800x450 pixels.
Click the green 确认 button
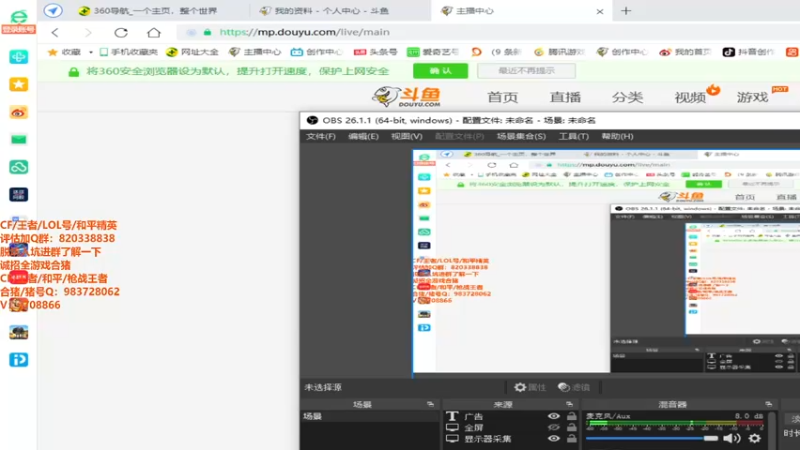440,71
